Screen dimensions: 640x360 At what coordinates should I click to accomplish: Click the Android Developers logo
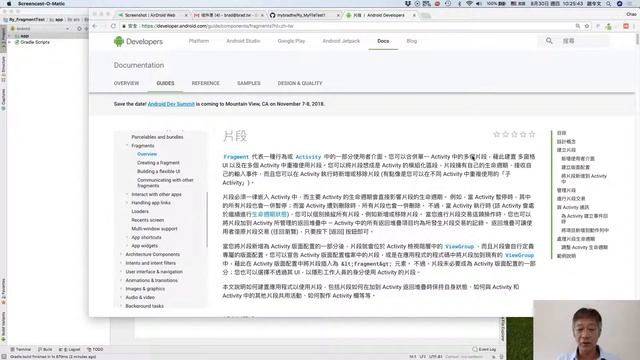pos(138,42)
